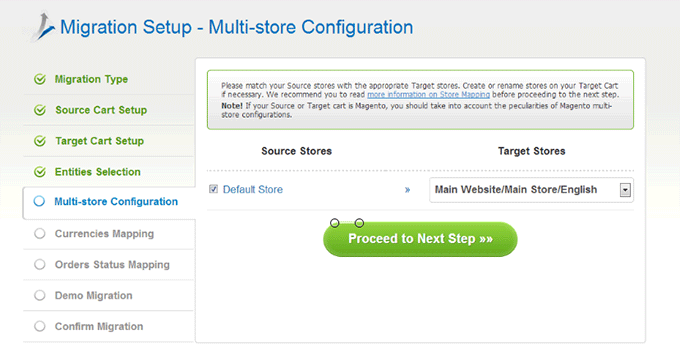Click the migration wizard logo icon
Viewport: 680px width, 362px height.
coord(43,27)
